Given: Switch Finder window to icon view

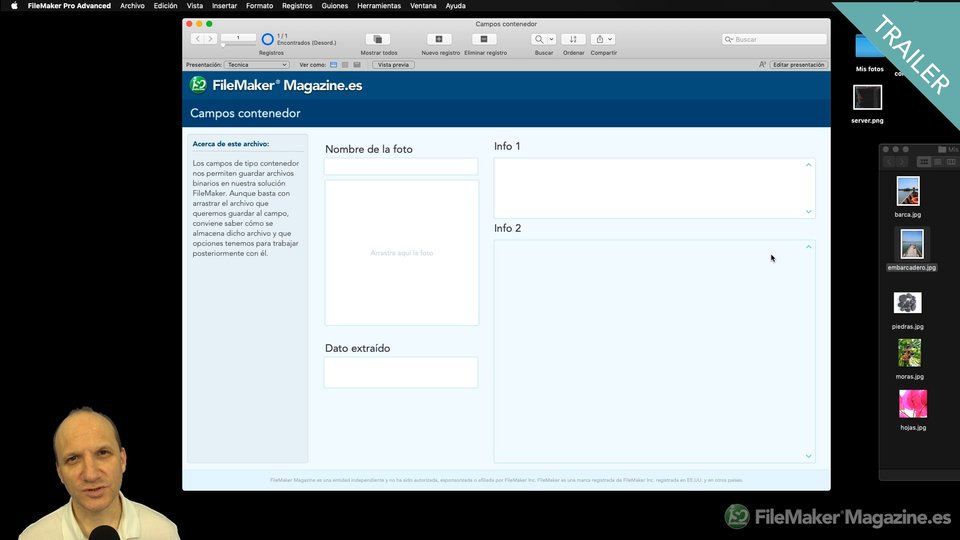Looking at the screenshot, I should click(x=924, y=162).
